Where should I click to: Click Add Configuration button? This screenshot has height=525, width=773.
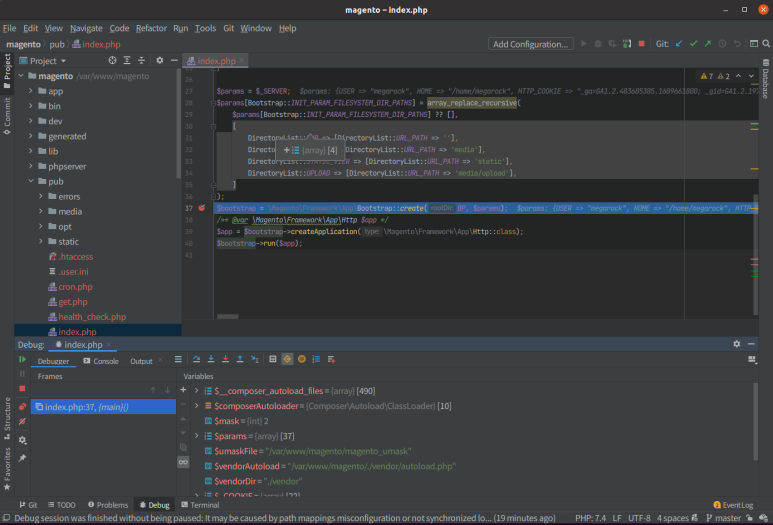tap(530, 44)
